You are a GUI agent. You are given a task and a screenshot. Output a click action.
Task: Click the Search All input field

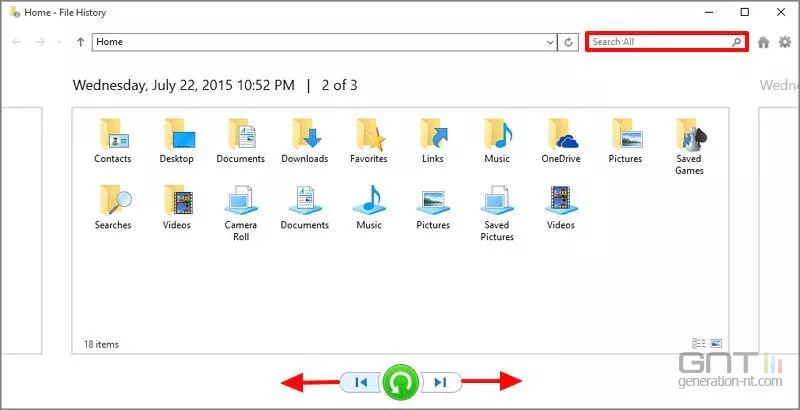pyautogui.click(x=667, y=42)
